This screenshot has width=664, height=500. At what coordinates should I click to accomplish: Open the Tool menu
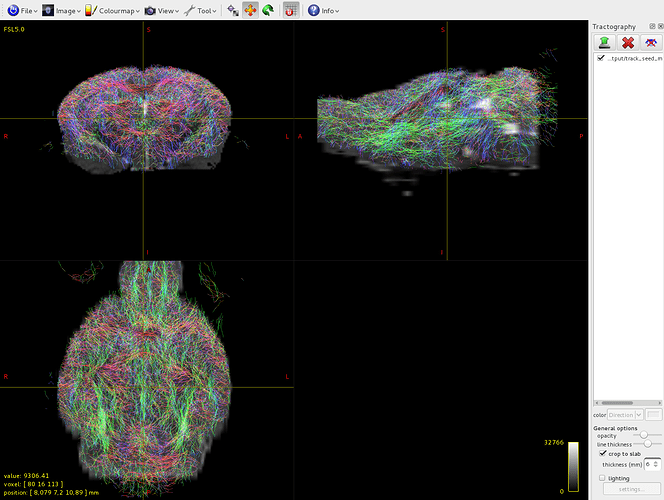pyautogui.click(x=200, y=11)
